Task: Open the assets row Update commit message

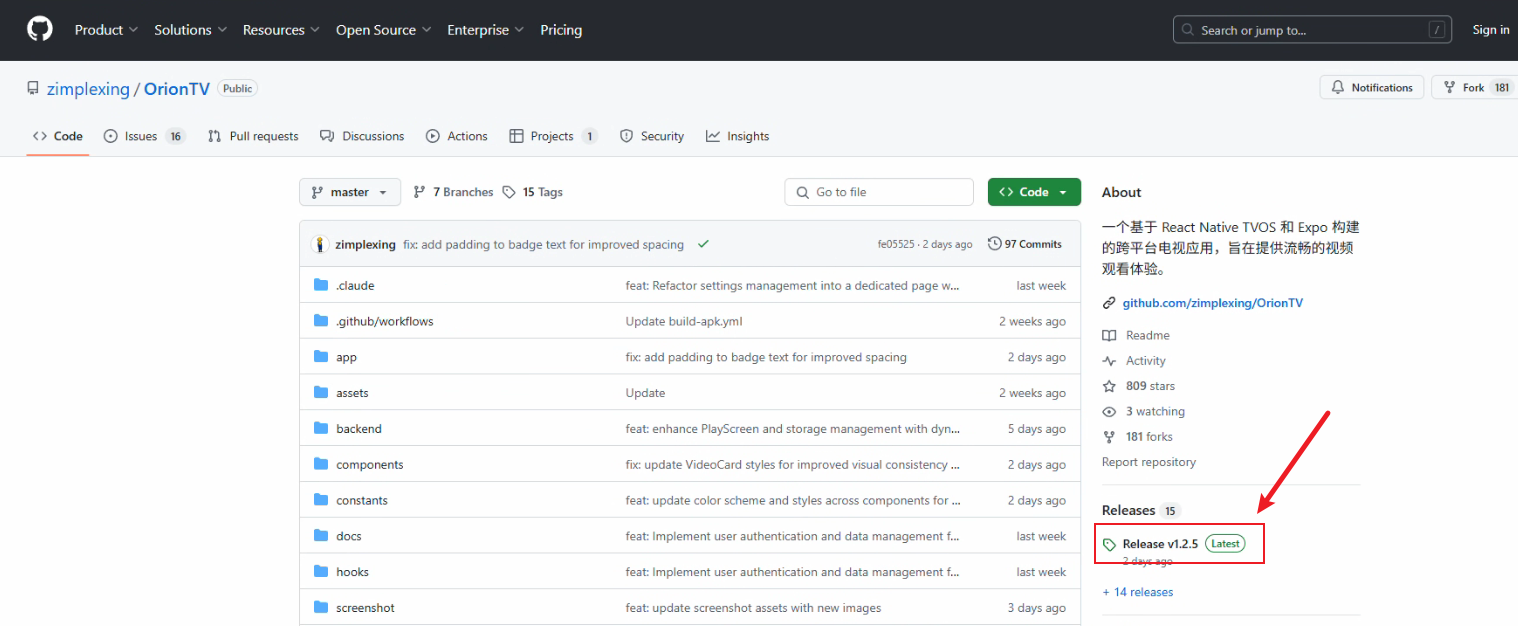Action: (645, 393)
